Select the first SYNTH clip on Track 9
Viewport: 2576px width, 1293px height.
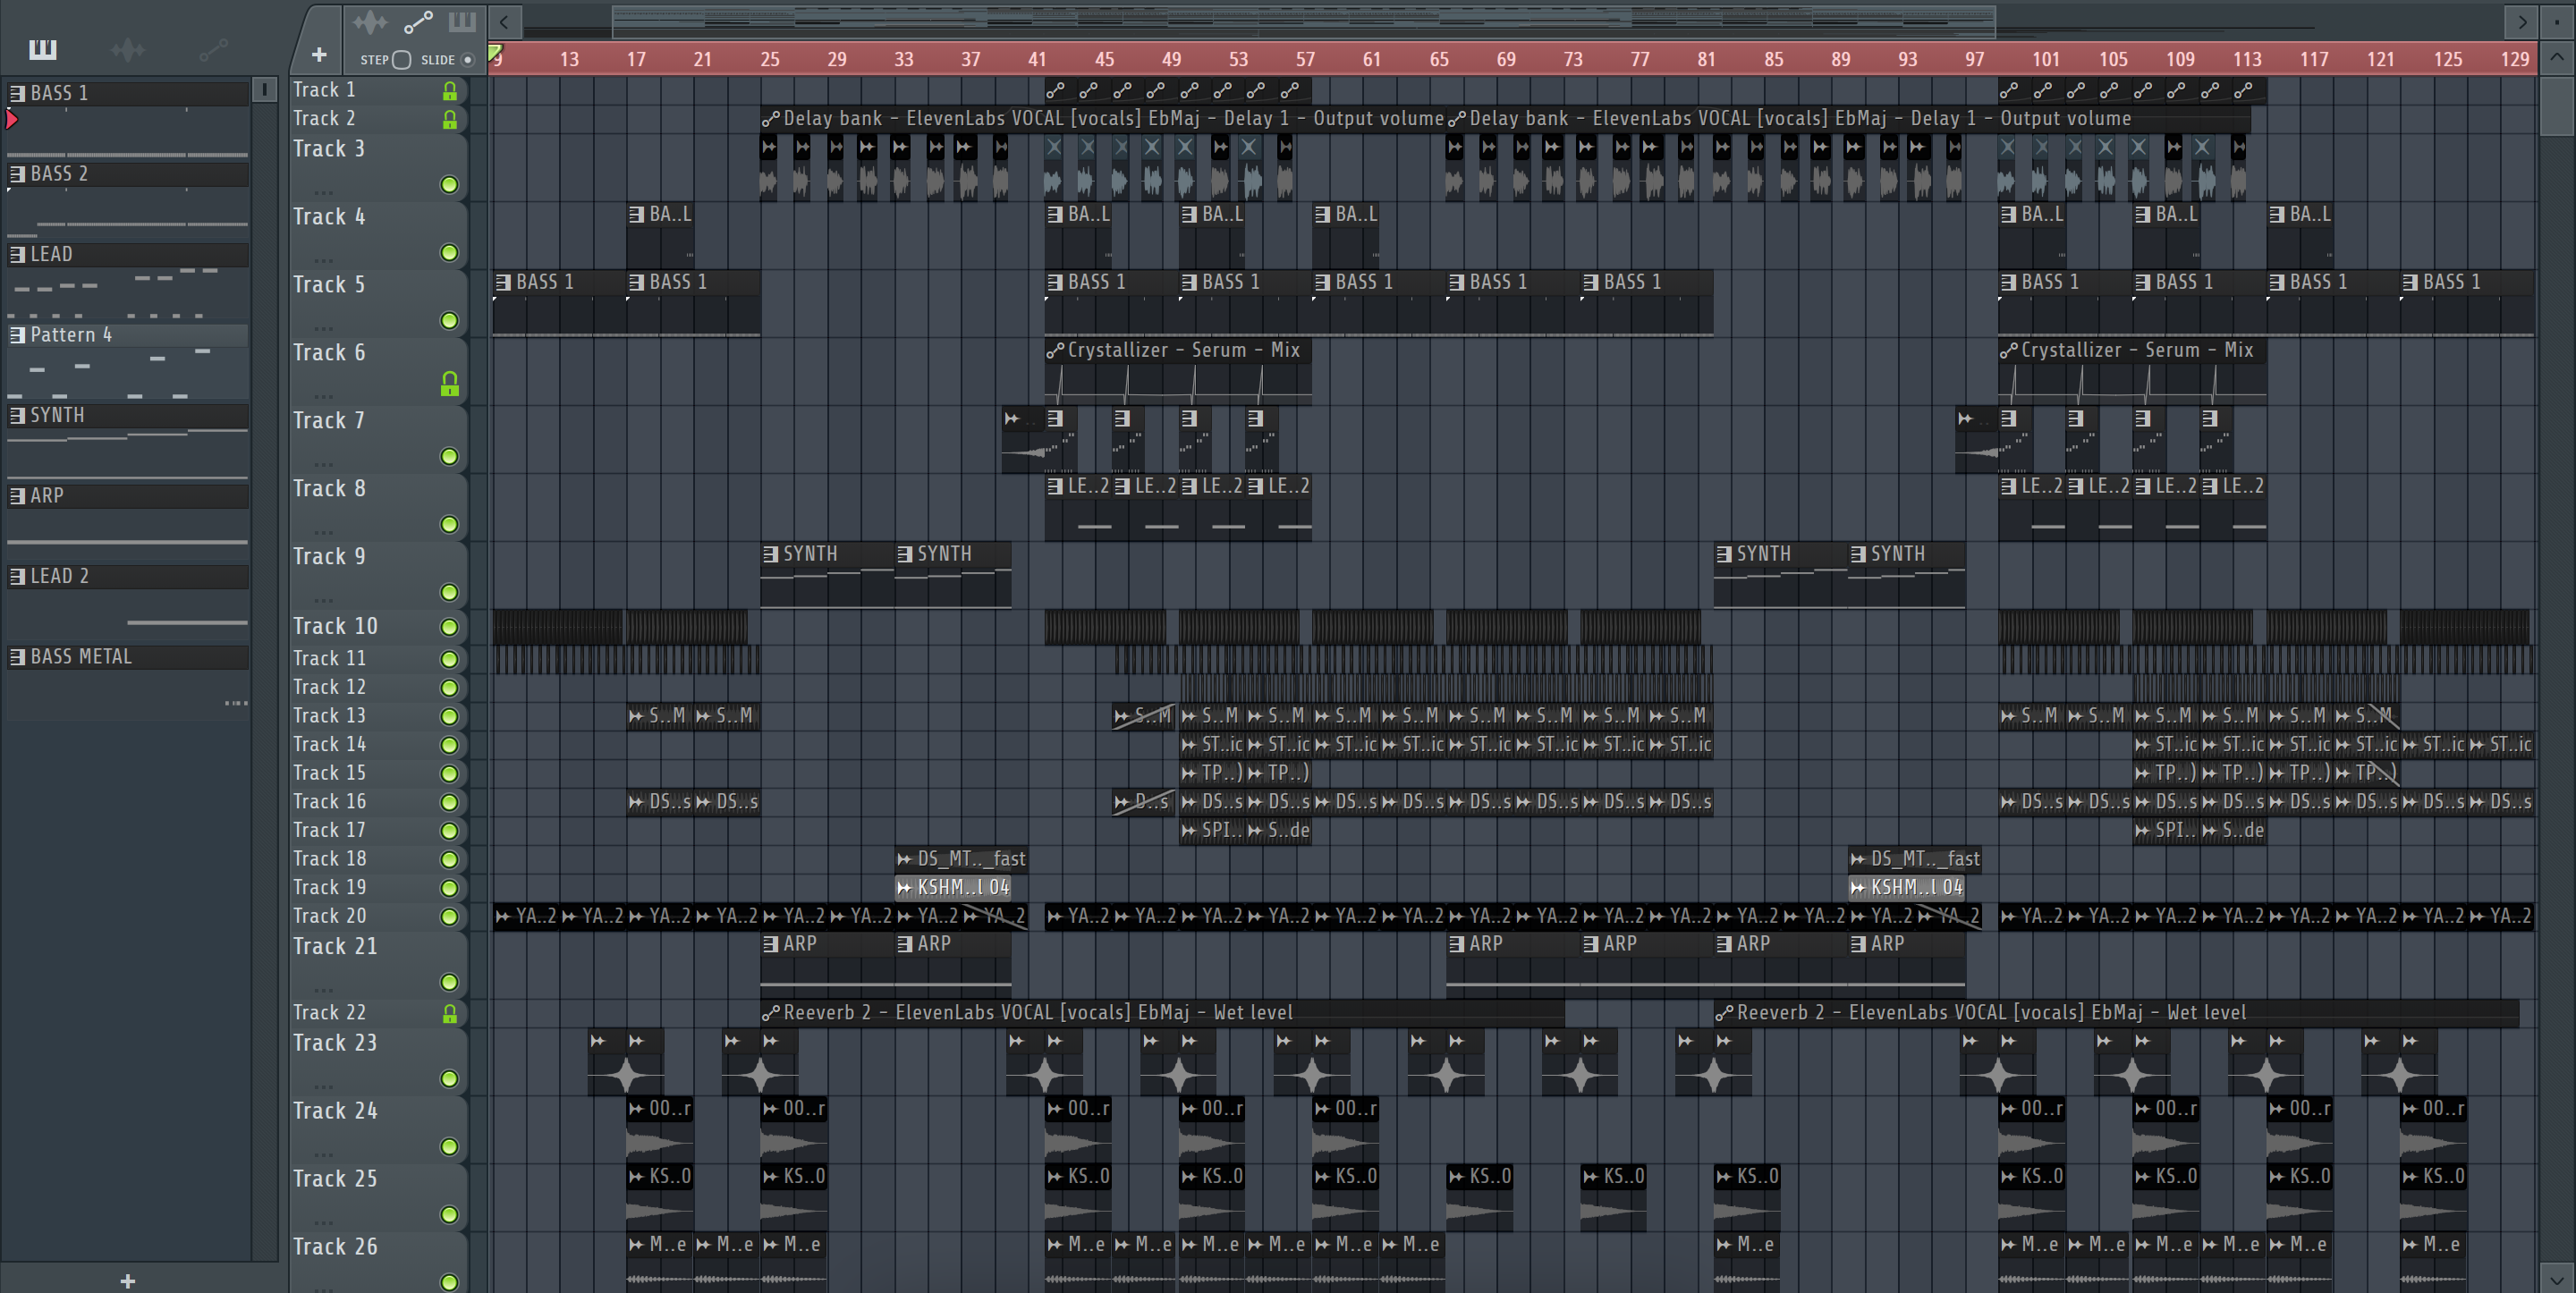827,575
